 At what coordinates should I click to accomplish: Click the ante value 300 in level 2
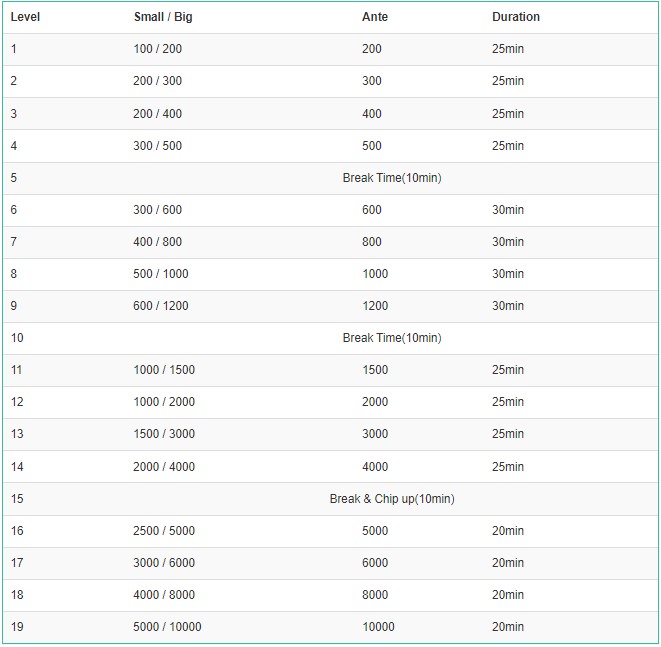(x=372, y=81)
